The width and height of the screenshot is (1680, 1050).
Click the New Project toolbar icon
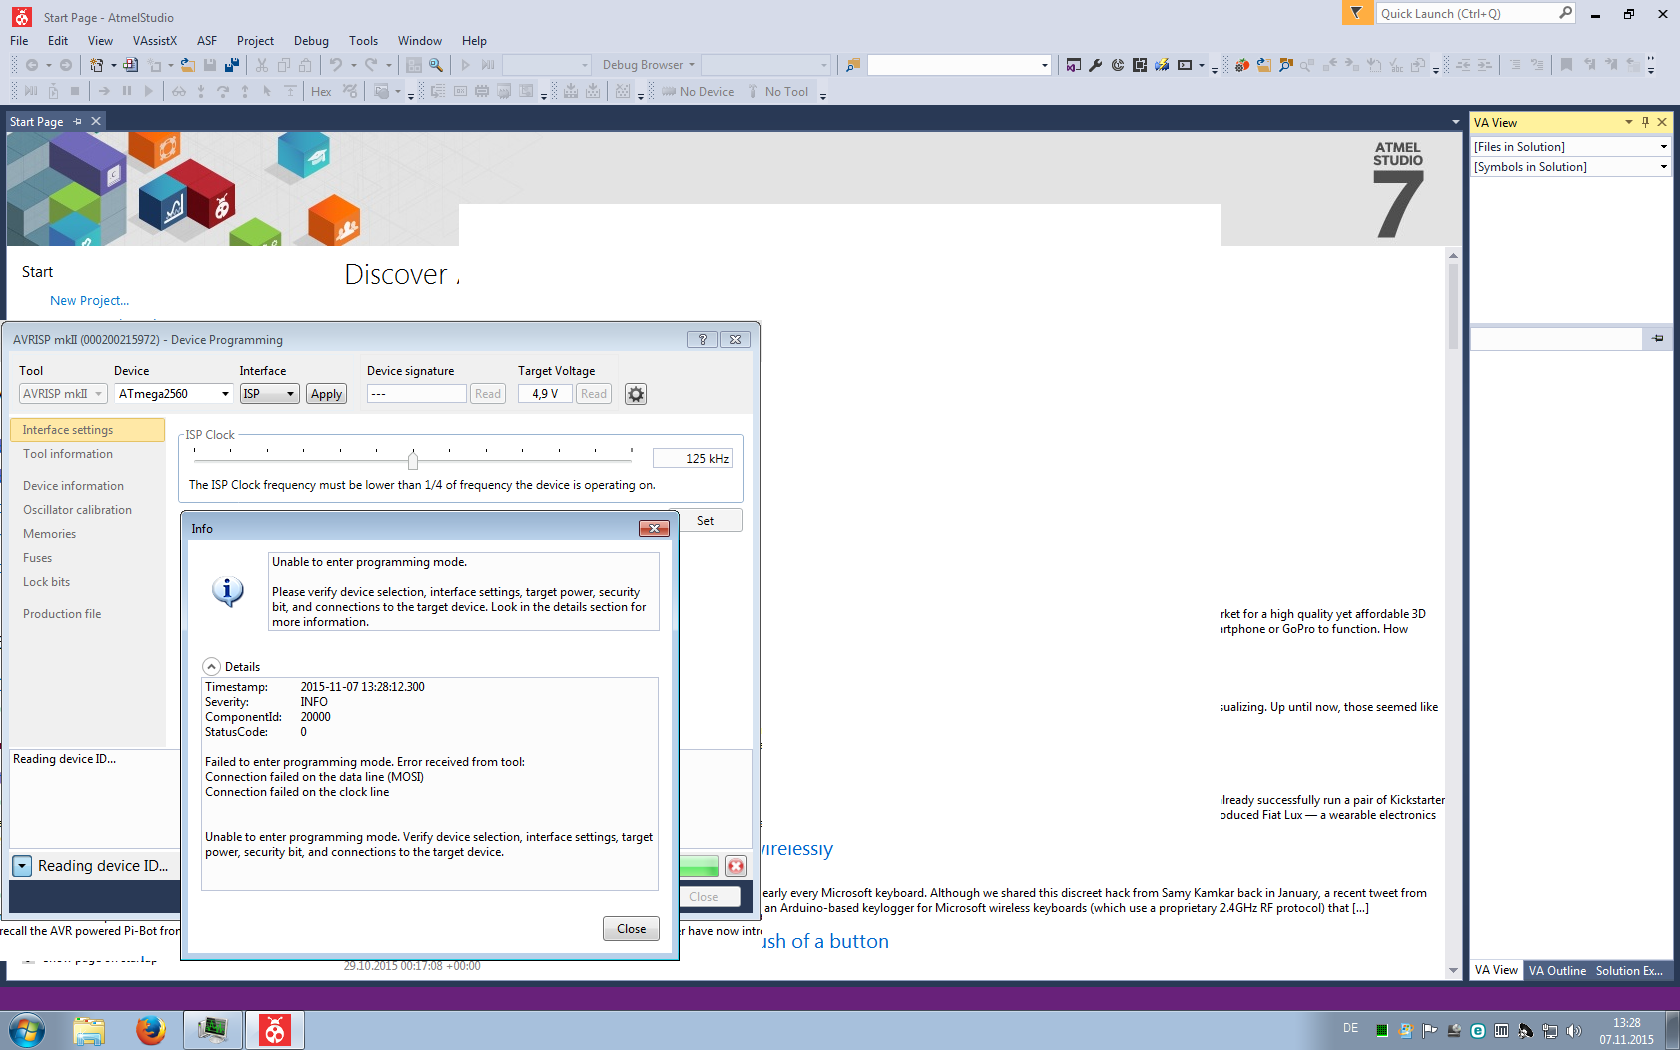(x=96, y=65)
